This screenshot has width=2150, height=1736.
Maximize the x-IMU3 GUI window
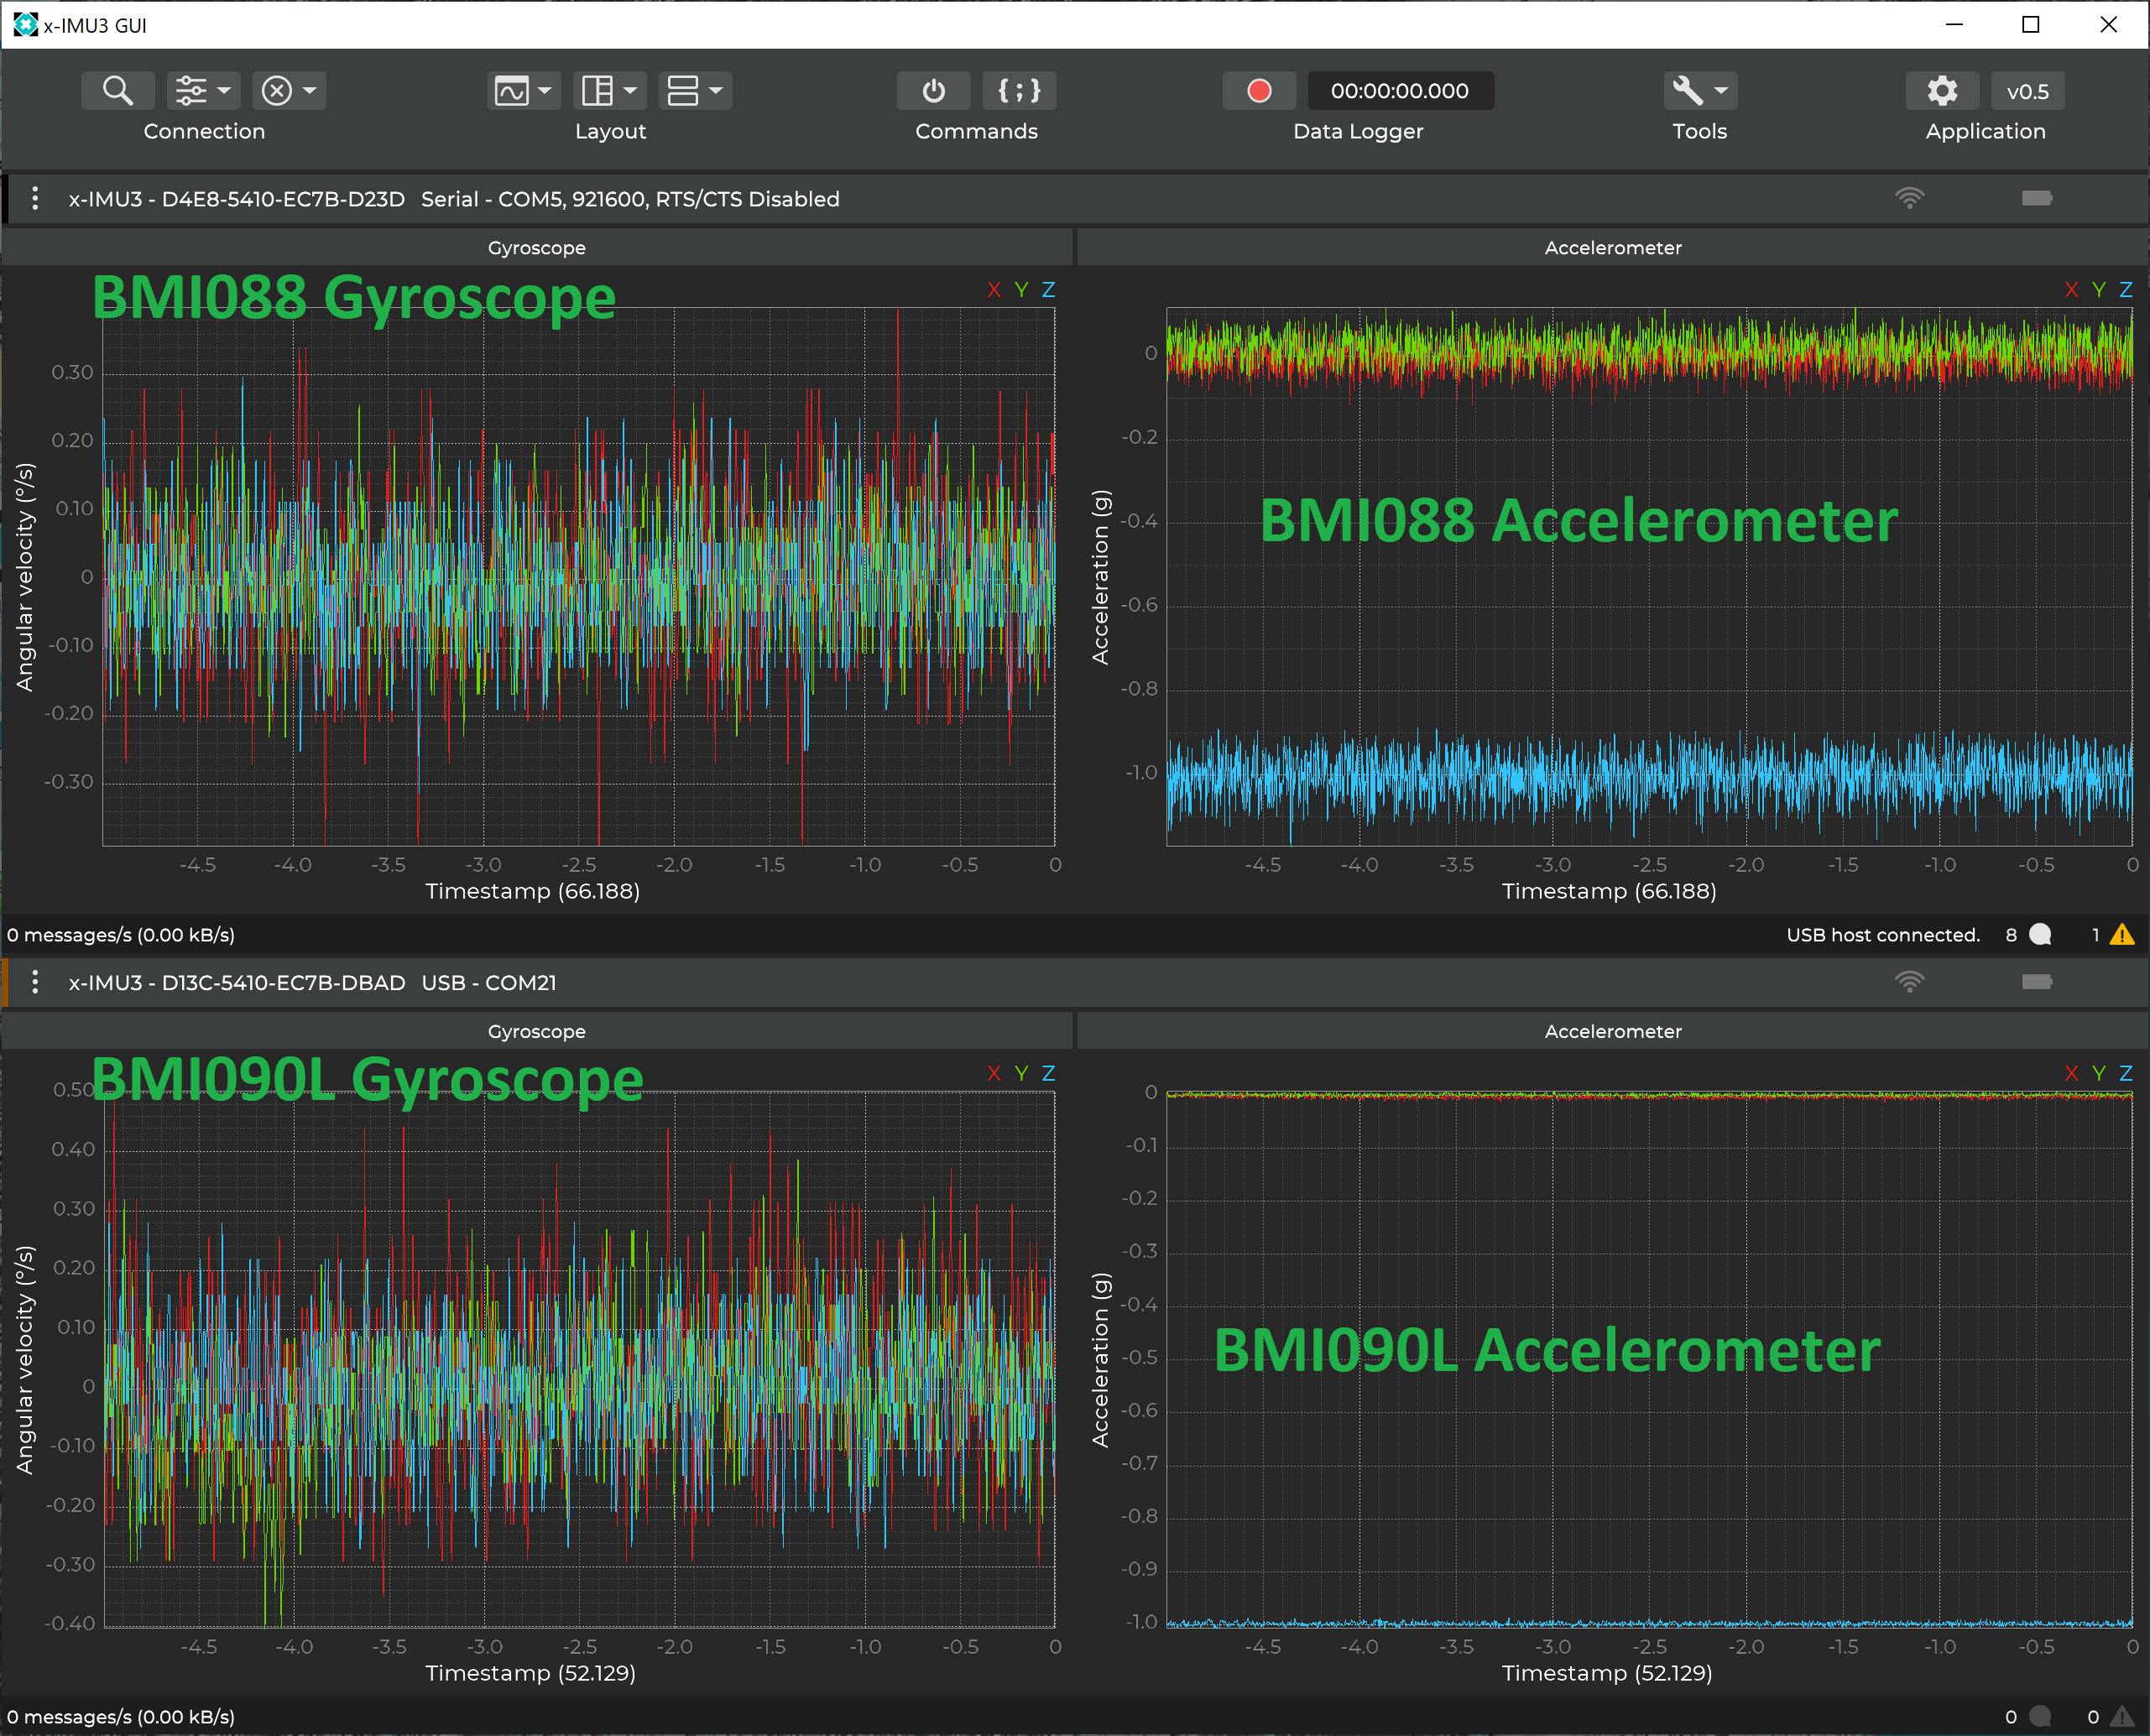pos(2031,24)
